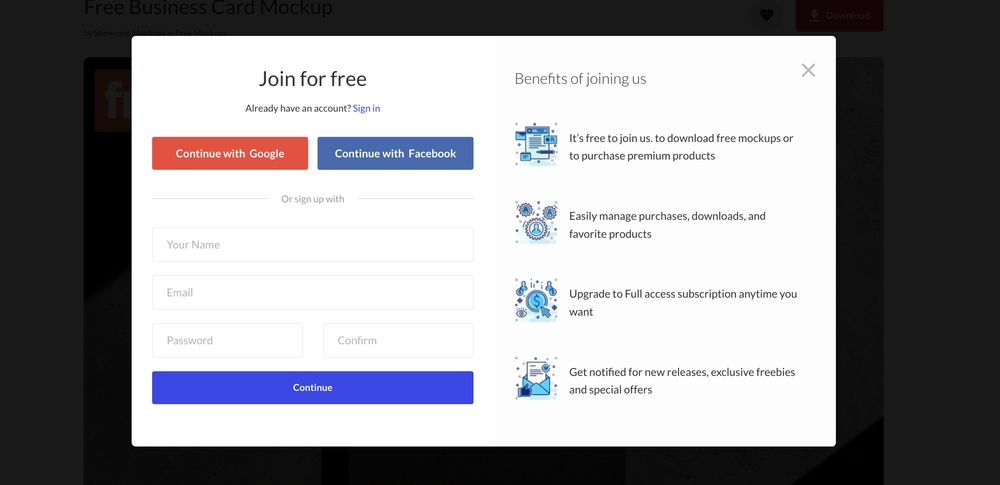Select the Password field
This screenshot has width=1000, height=485.
[x=227, y=340]
